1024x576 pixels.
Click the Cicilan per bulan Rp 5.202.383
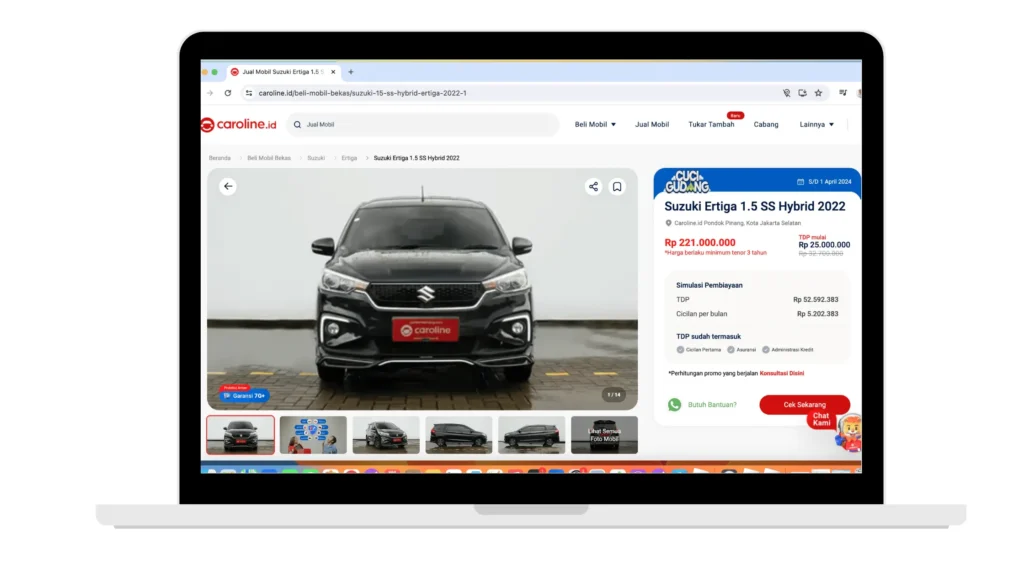click(818, 314)
